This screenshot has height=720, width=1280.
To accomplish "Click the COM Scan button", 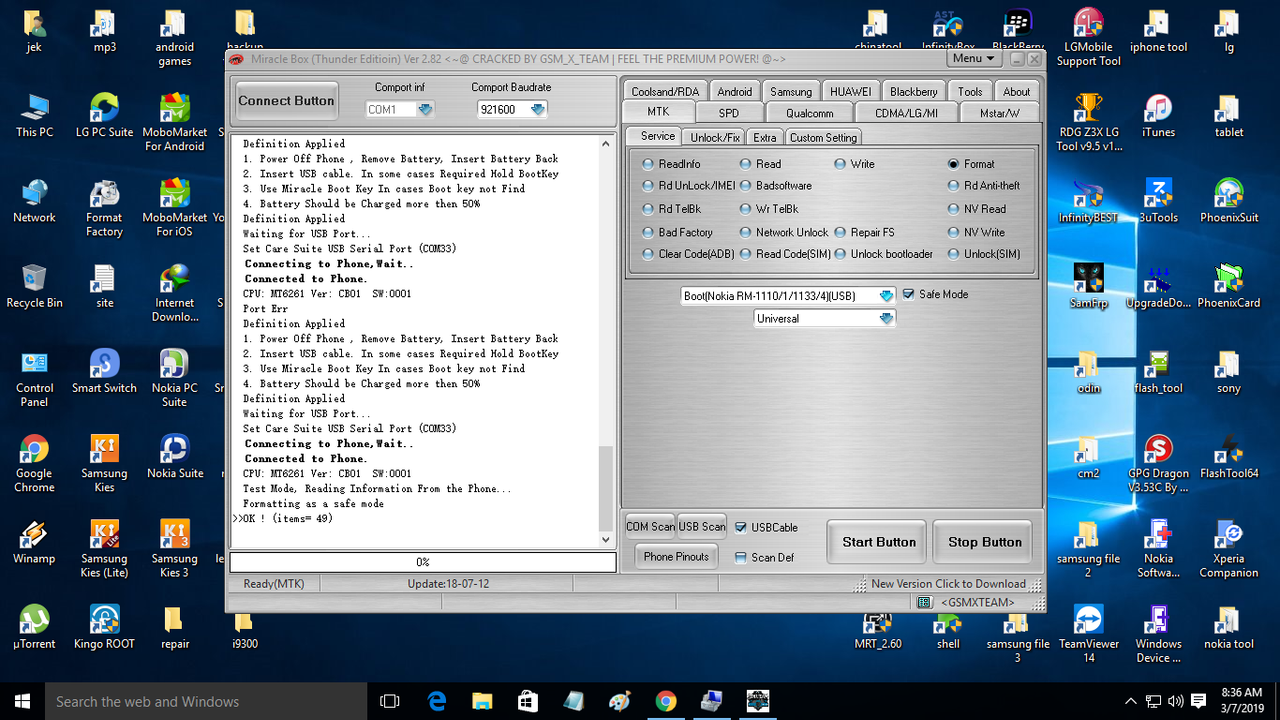I will pyautogui.click(x=651, y=526).
